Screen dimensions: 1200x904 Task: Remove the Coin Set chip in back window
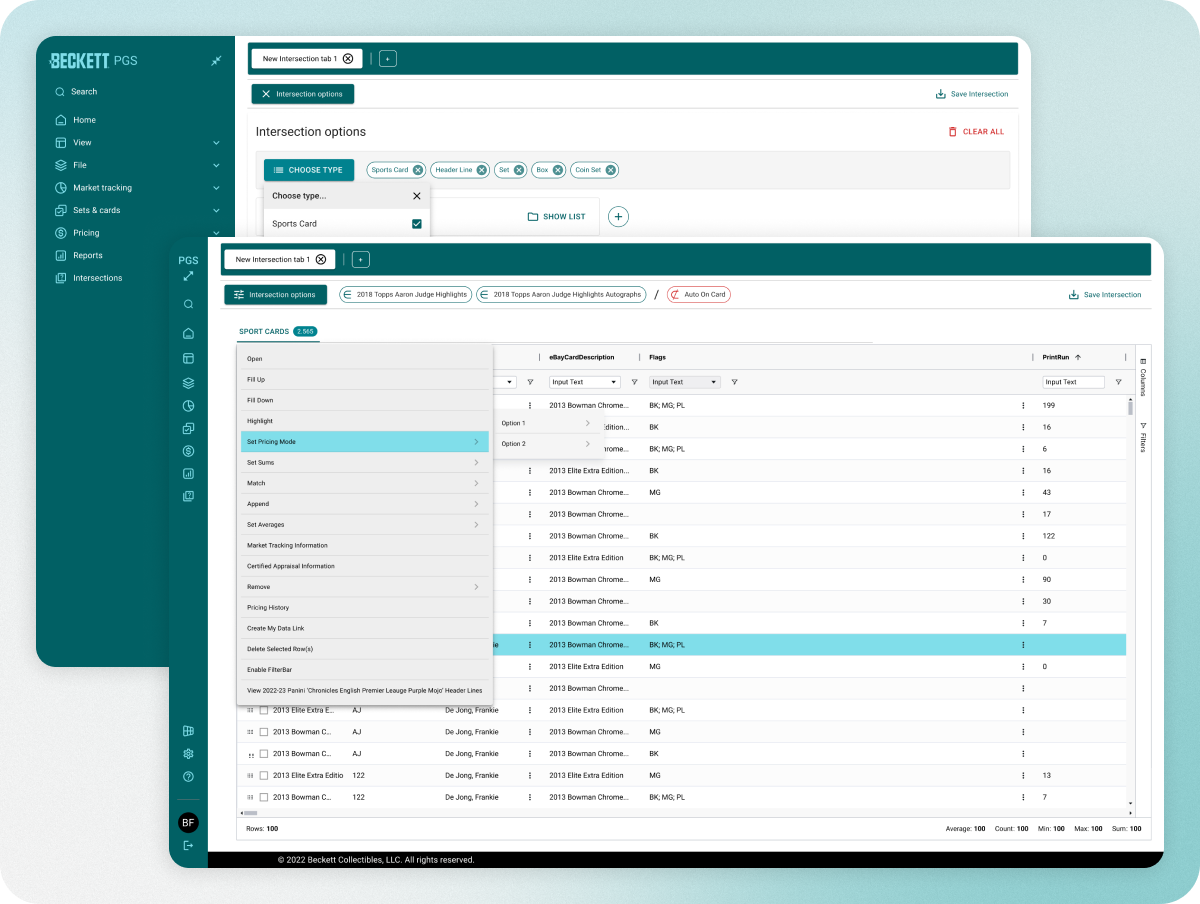pos(611,170)
